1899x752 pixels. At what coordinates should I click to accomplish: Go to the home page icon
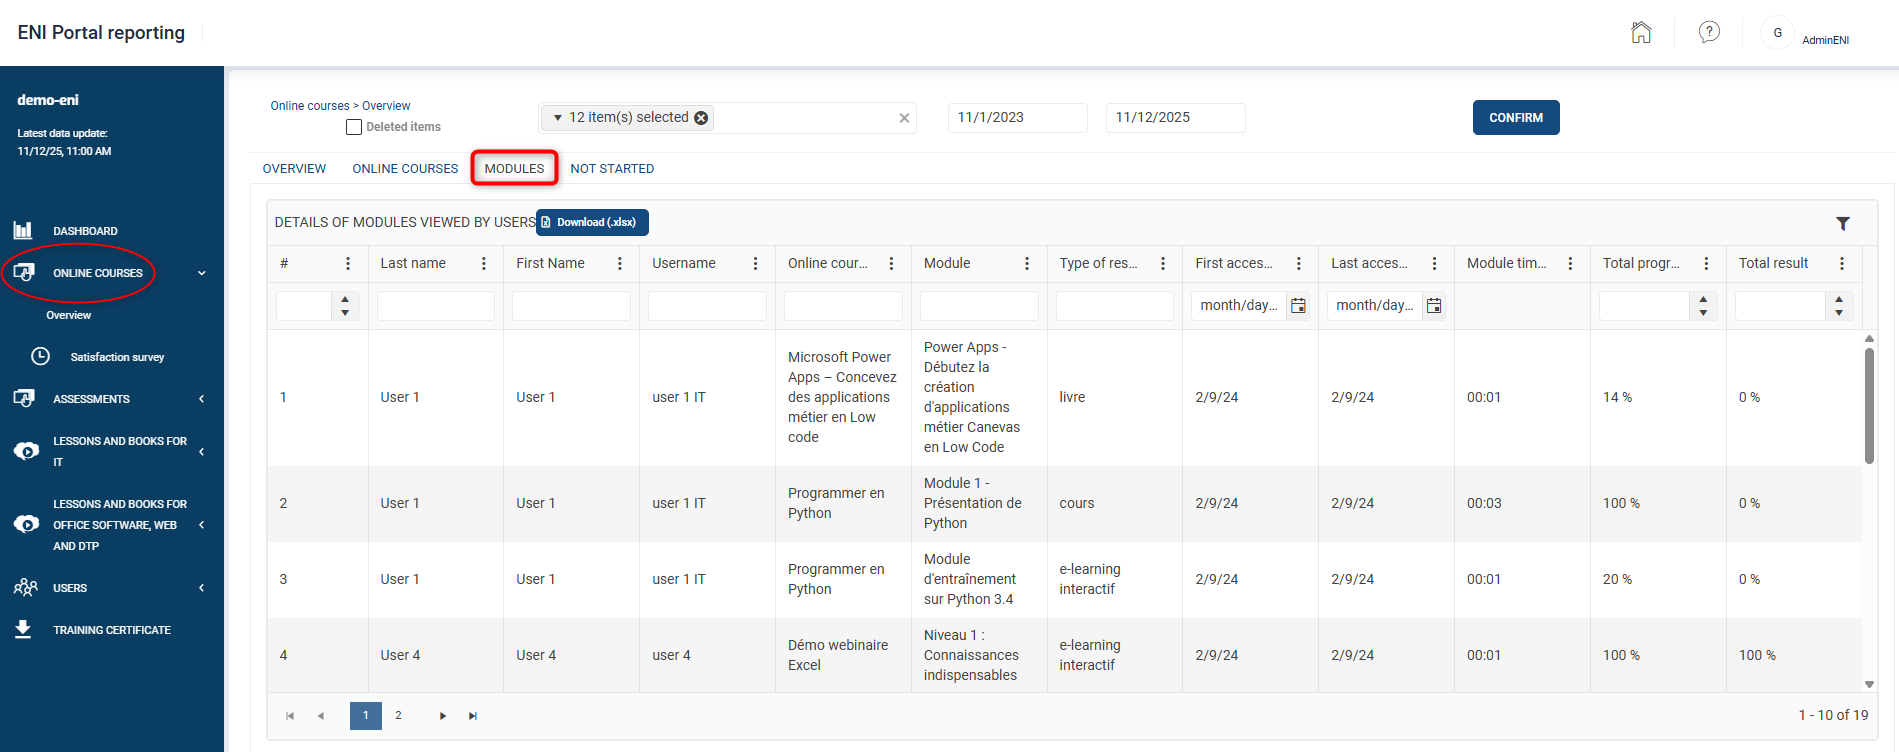coord(1641,33)
